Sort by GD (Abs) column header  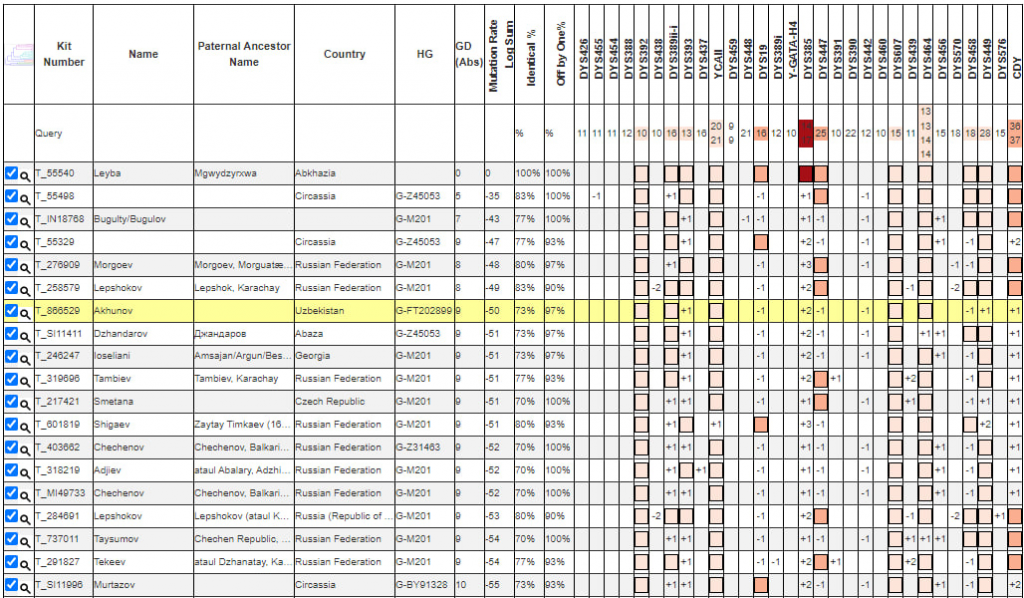click(x=464, y=55)
